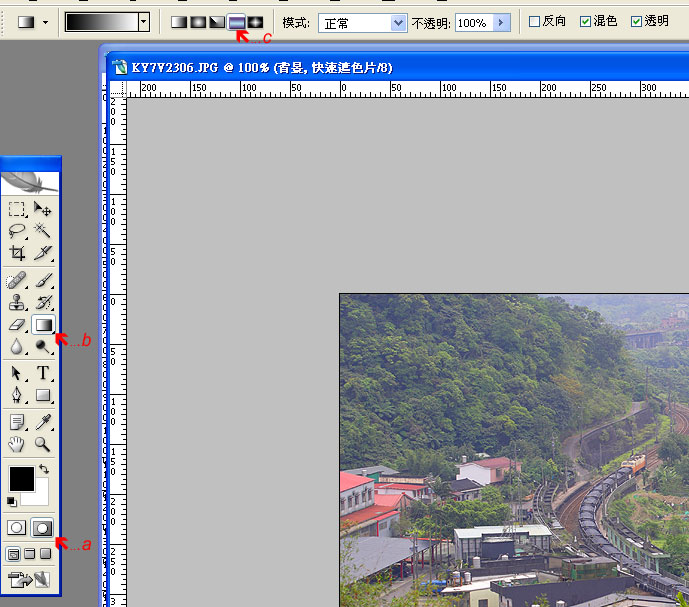
Task: Select the Healing Brush tool
Action: pos(17,280)
